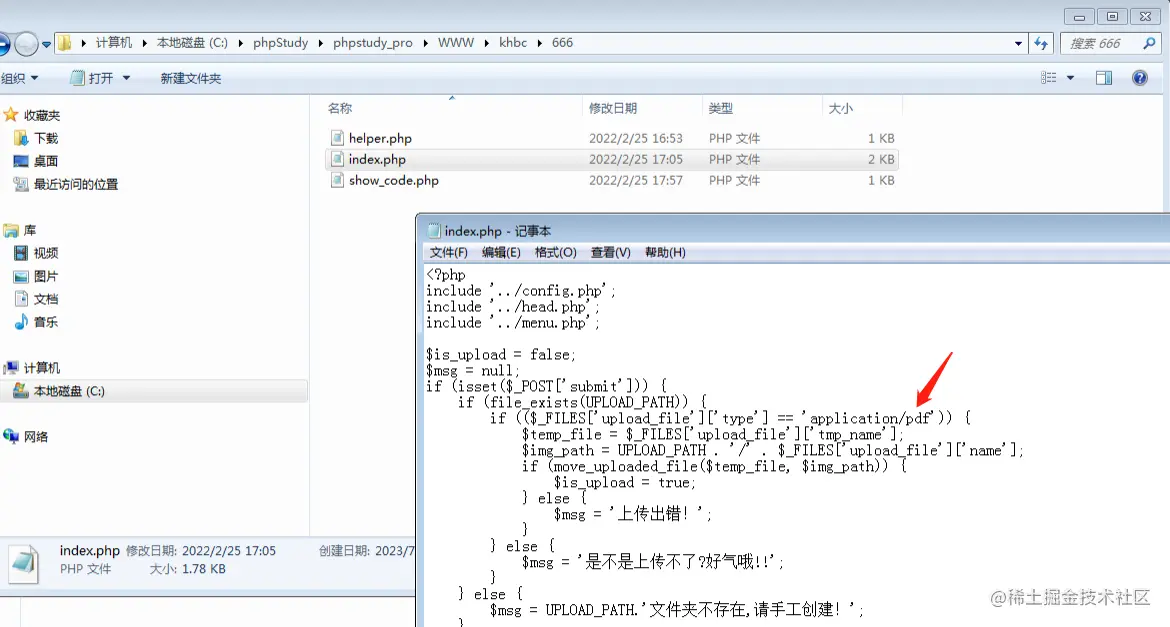This screenshot has height=627, width=1170.
Task: Click the change view icon
Action: pos(1048,78)
